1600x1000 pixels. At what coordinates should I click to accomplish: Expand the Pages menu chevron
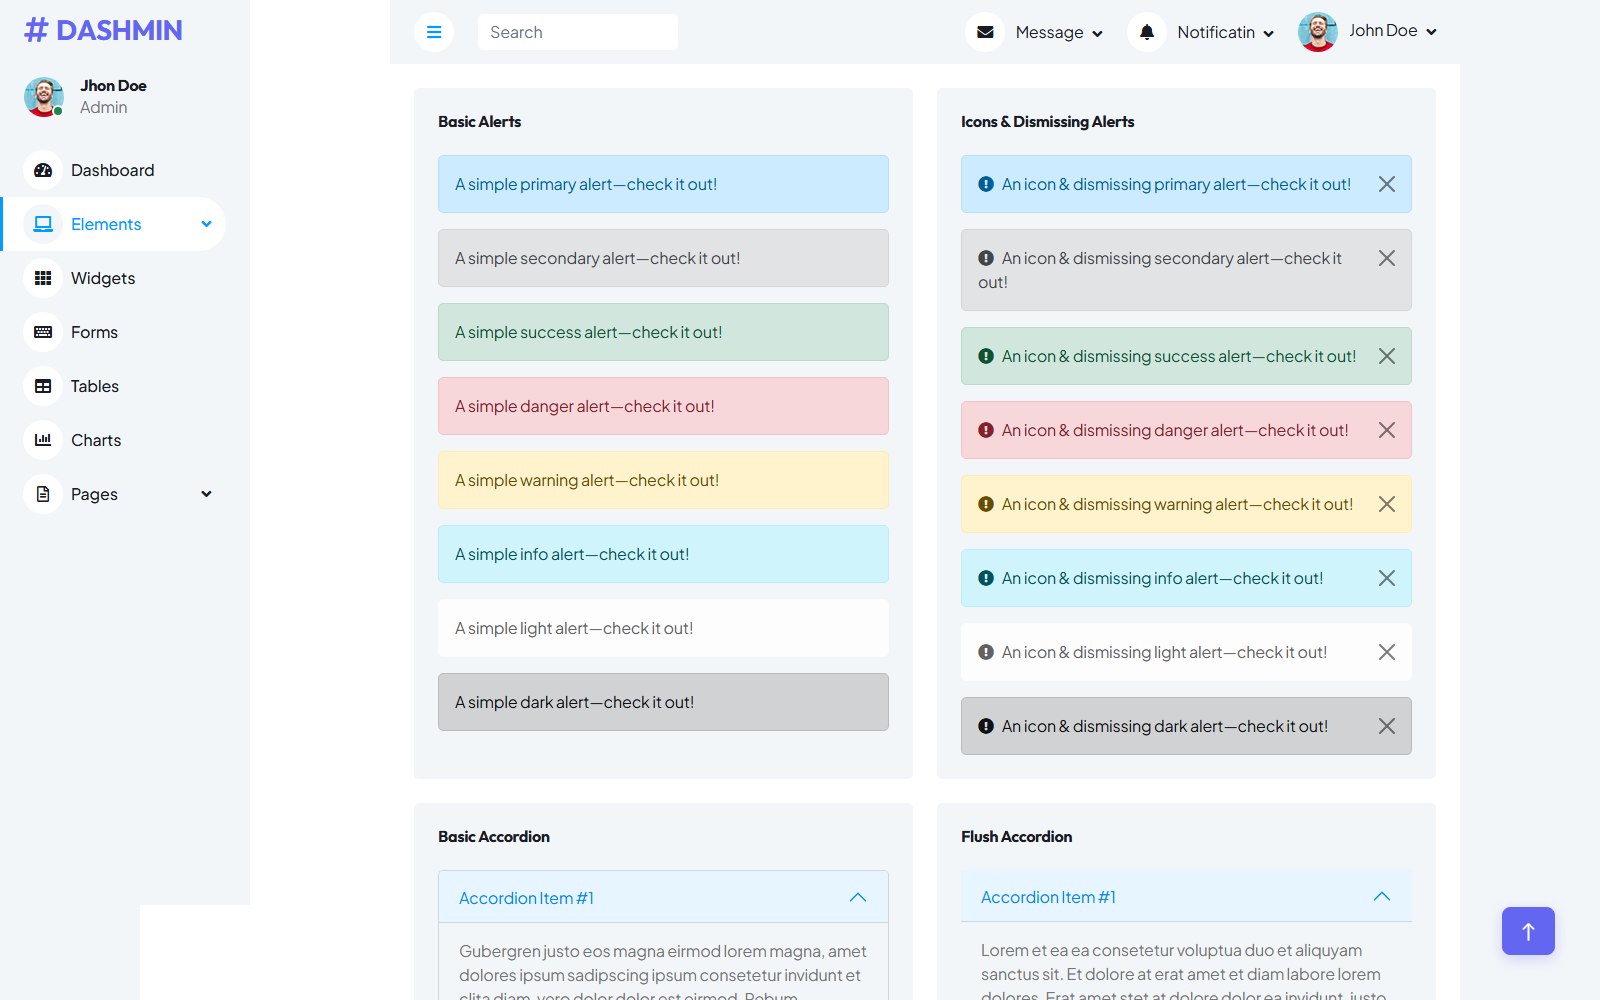click(206, 494)
